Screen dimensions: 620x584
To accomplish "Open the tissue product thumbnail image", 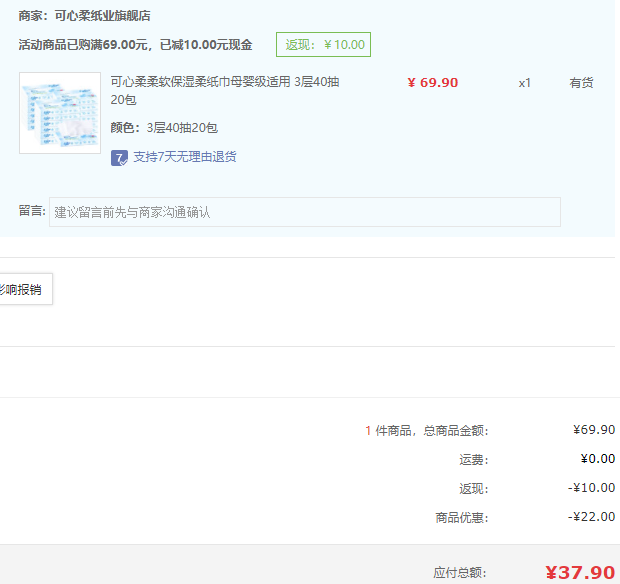I will 60,113.
